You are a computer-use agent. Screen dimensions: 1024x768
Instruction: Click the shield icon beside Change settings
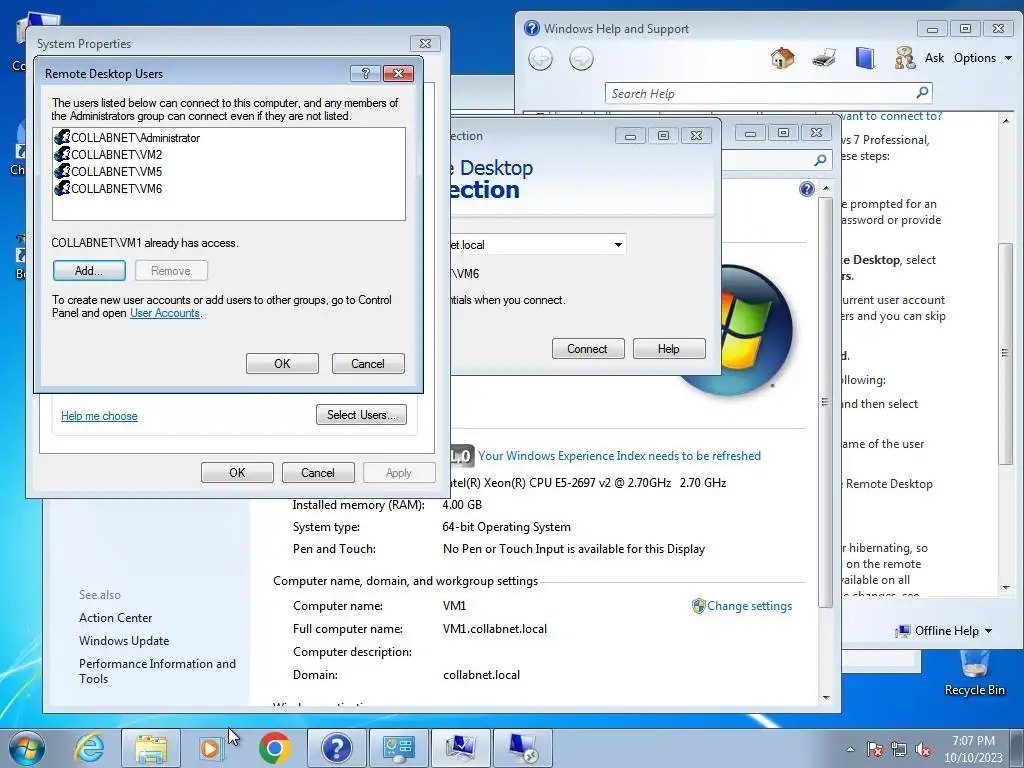(698, 606)
